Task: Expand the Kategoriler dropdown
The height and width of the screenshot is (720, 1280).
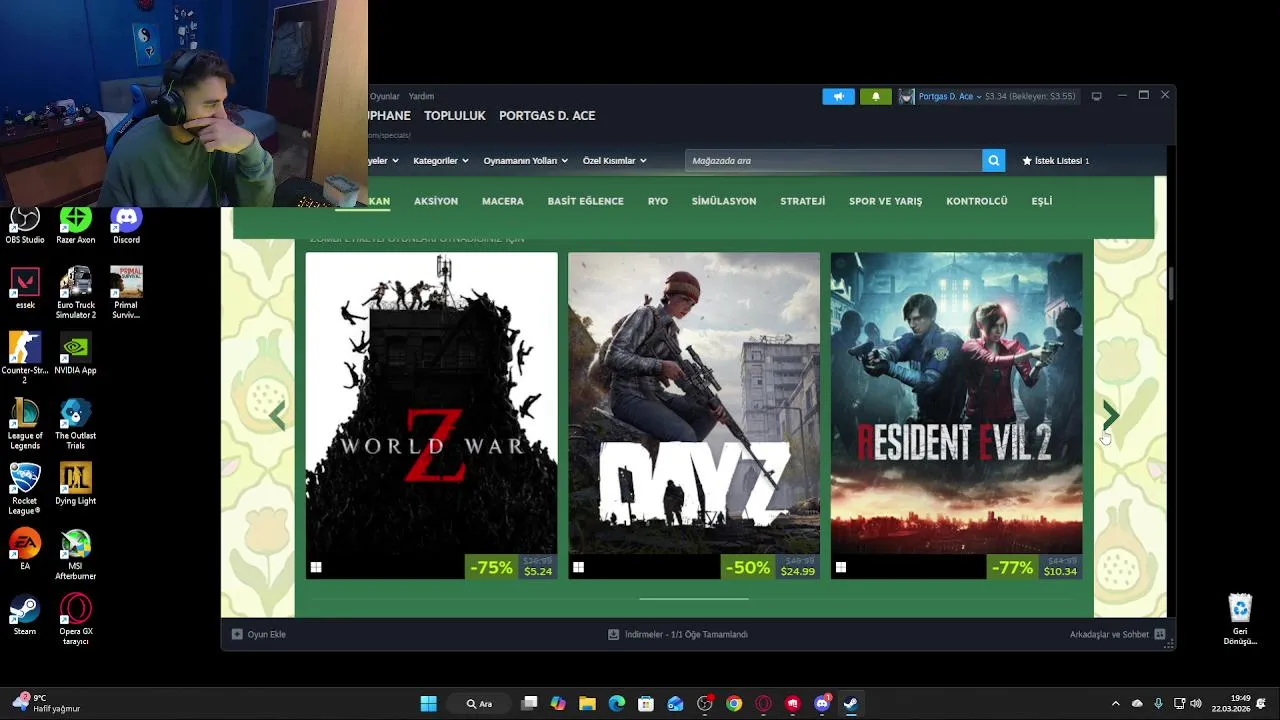Action: (x=441, y=160)
